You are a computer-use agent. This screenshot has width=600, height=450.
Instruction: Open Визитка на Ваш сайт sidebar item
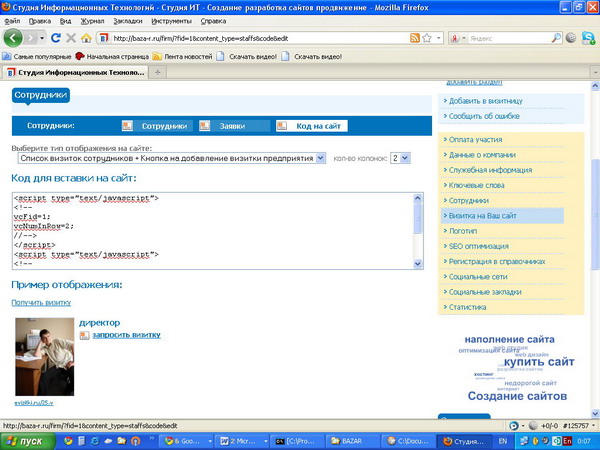[x=502, y=216]
